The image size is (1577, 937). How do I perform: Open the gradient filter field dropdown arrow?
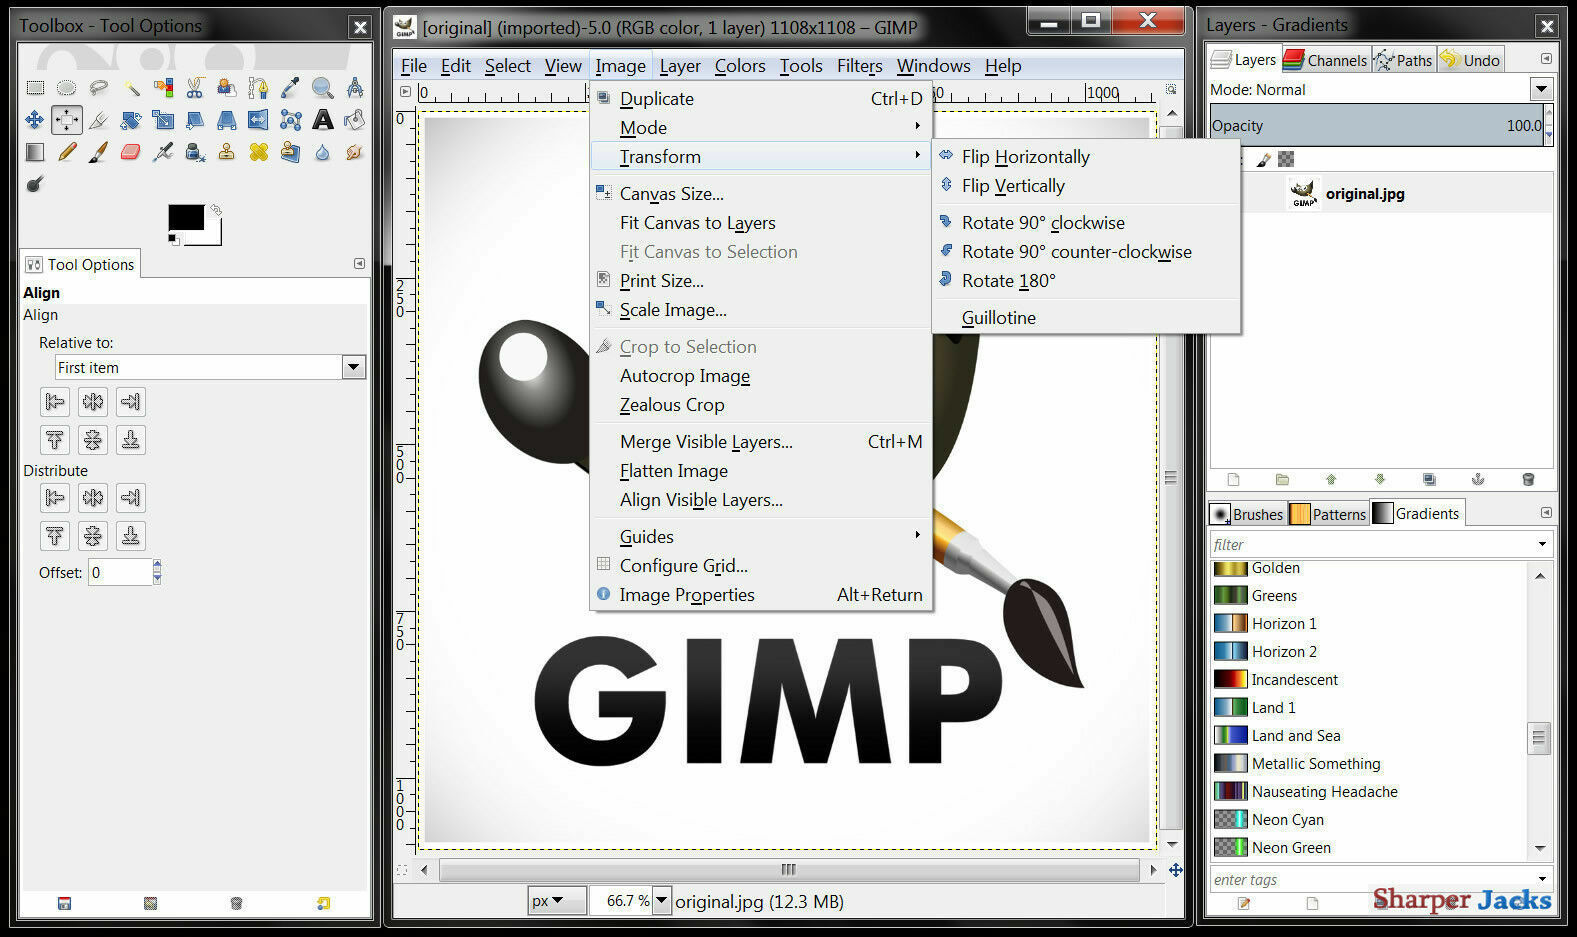(x=1542, y=545)
